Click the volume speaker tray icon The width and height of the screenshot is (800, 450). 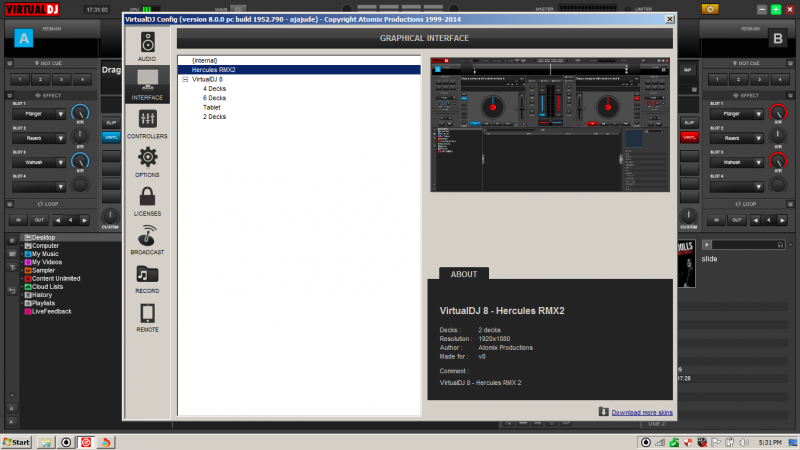pos(744,442)
